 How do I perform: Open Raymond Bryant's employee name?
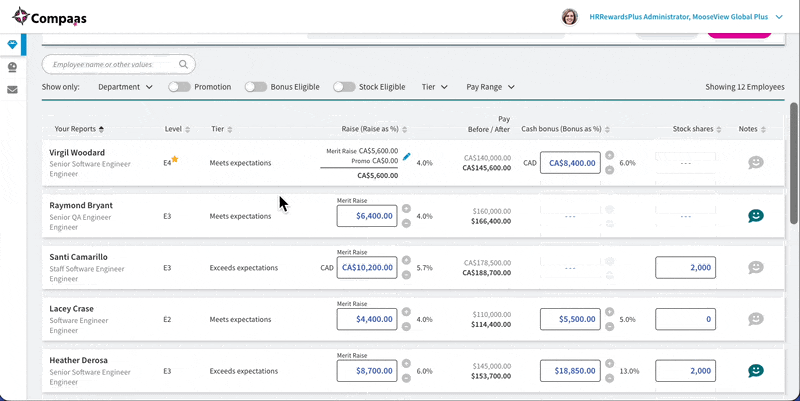81,205
